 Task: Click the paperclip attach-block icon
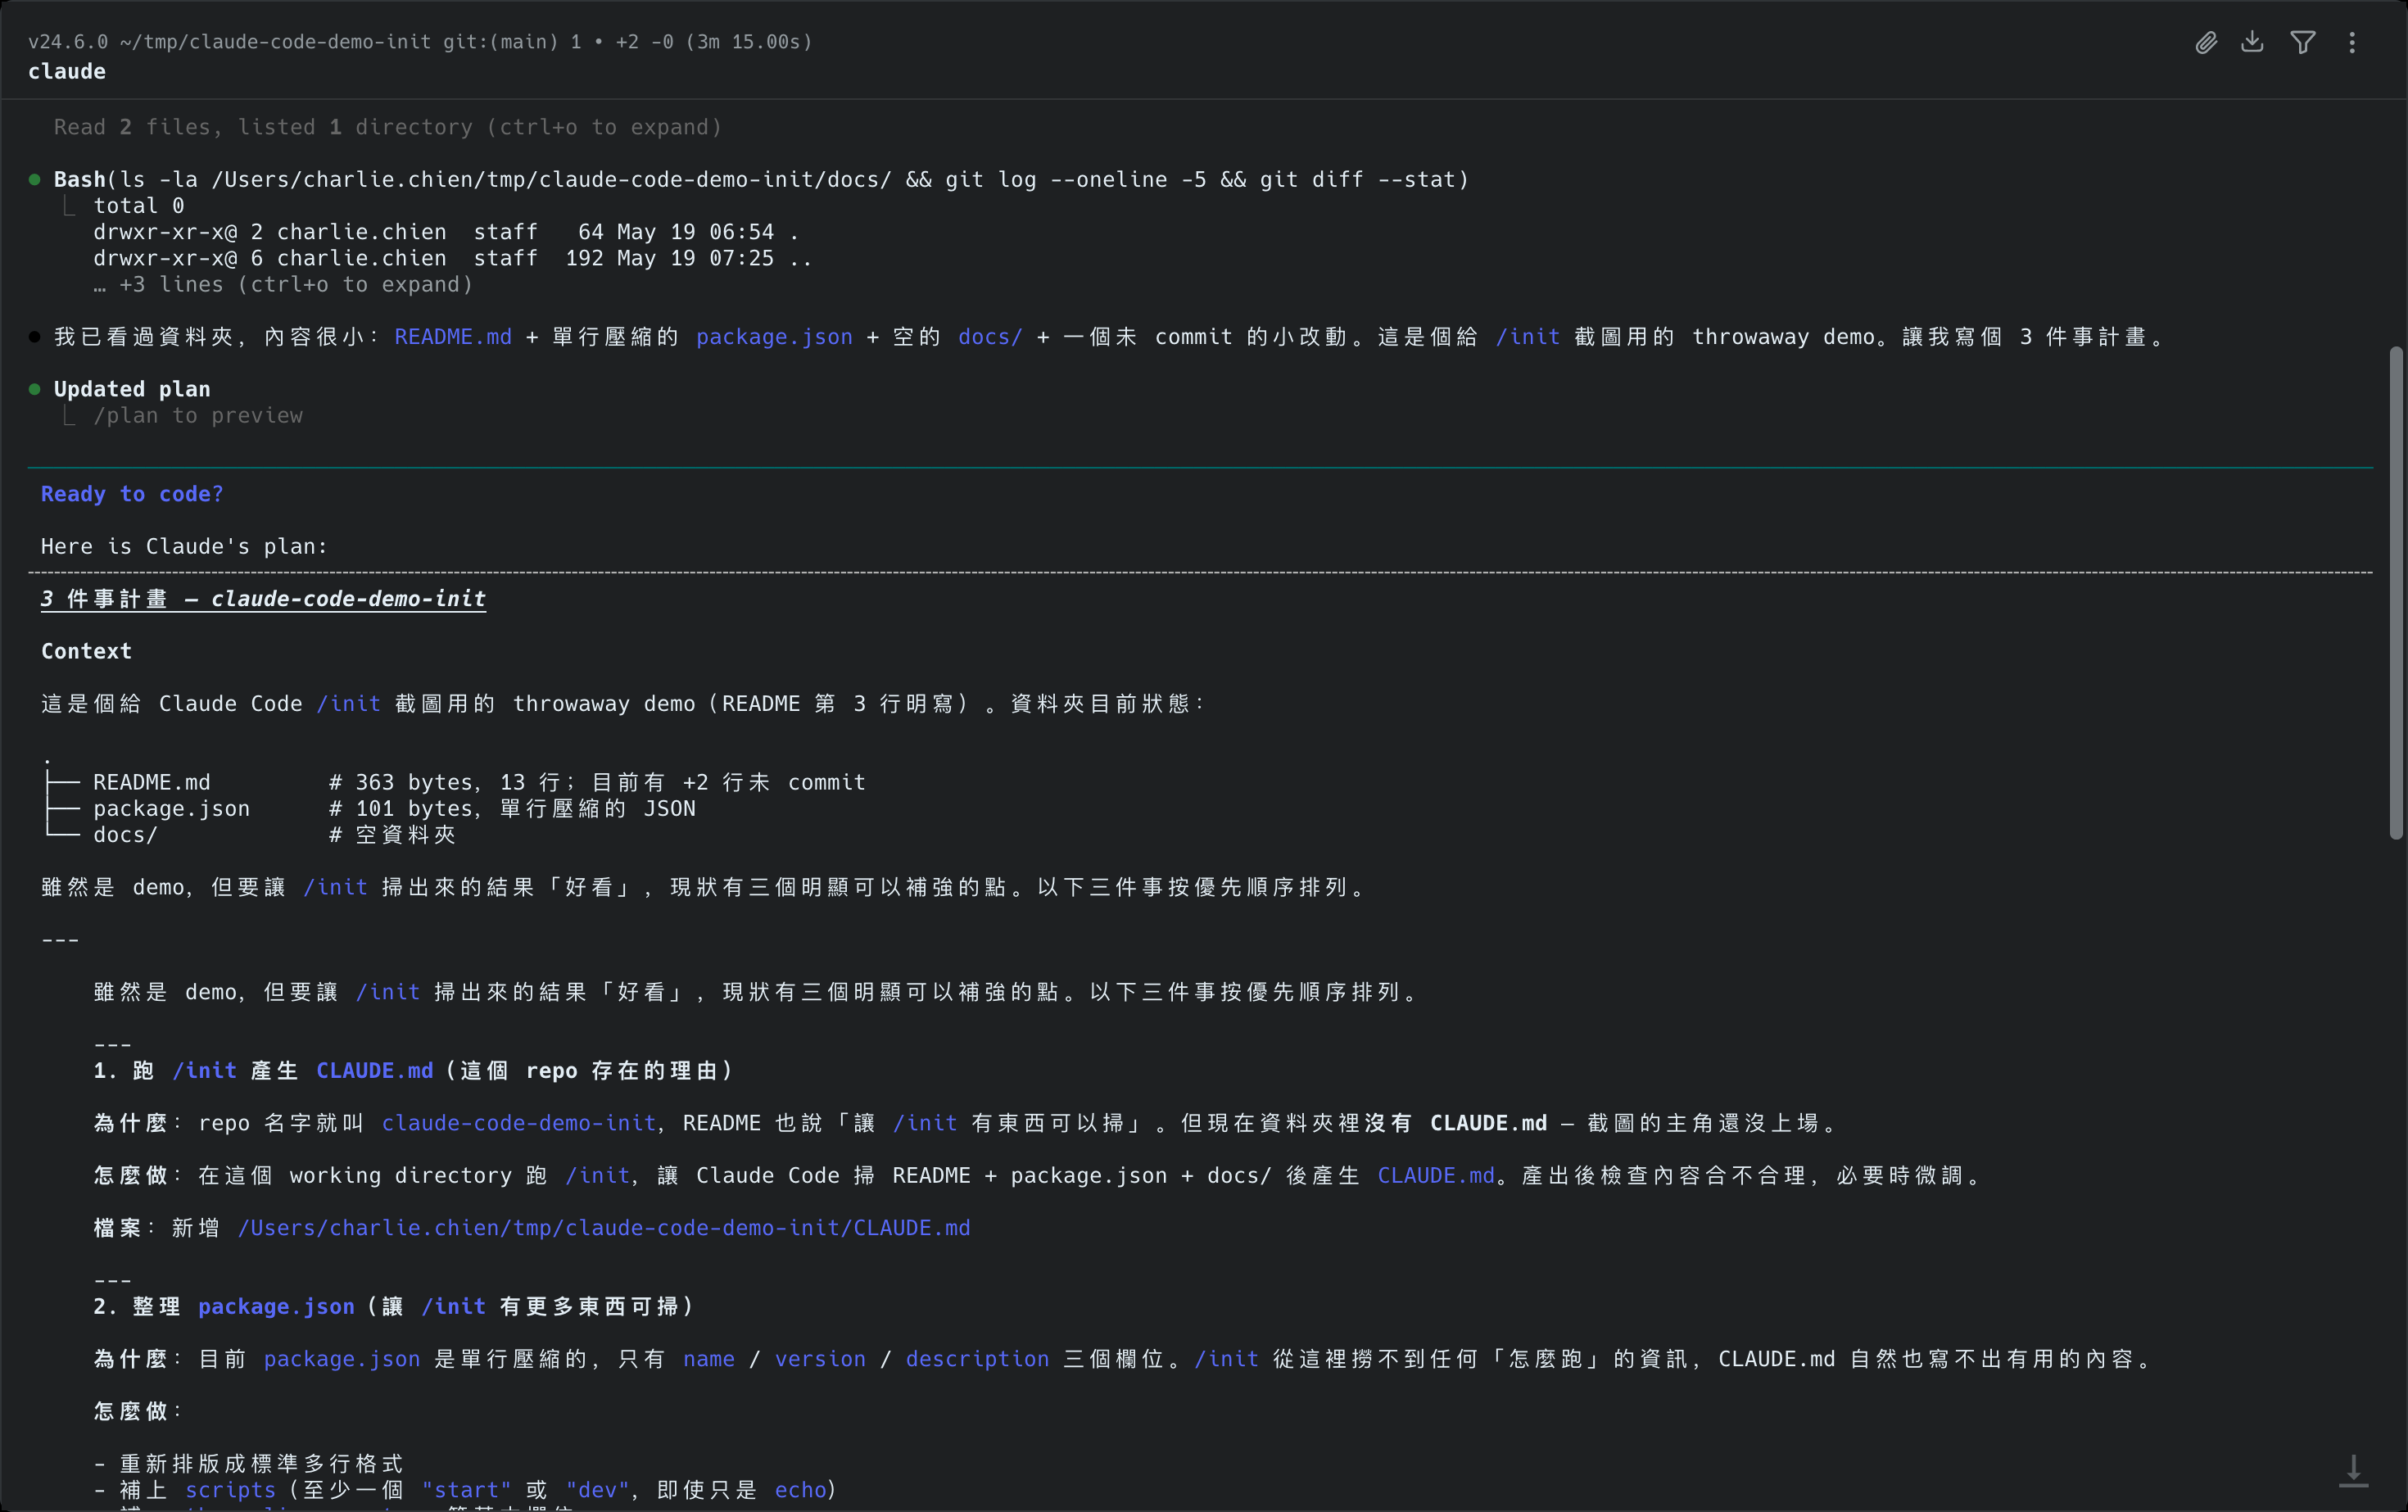(2206, 42)
